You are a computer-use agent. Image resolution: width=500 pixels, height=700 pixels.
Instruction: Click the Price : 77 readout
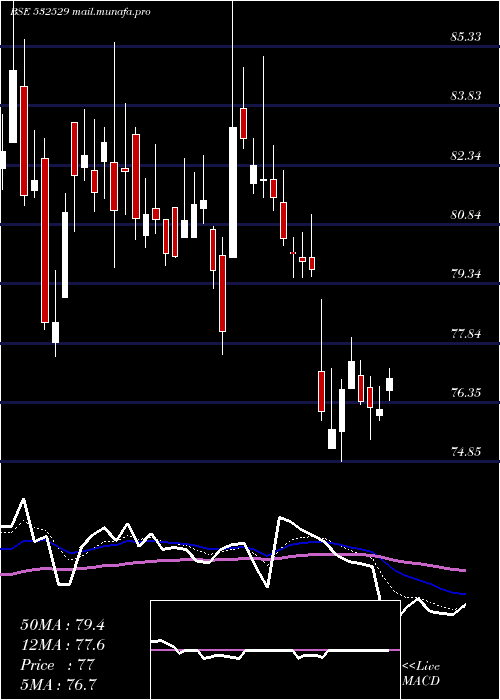click(x=57, y=665)
